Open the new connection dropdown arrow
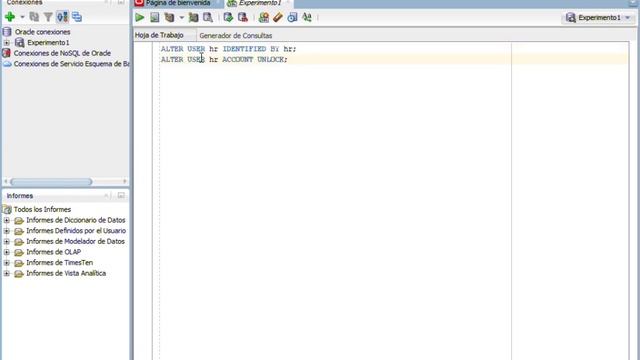 click(x=22, y=17)
